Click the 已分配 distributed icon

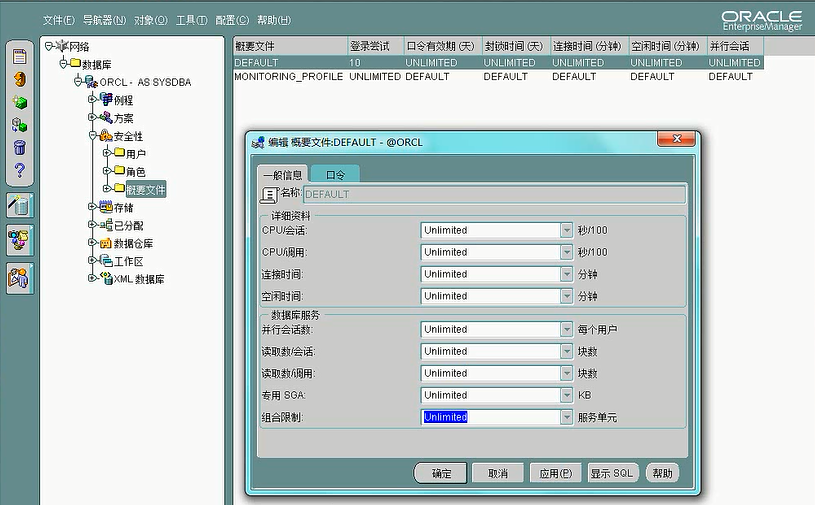coord(106,225)
